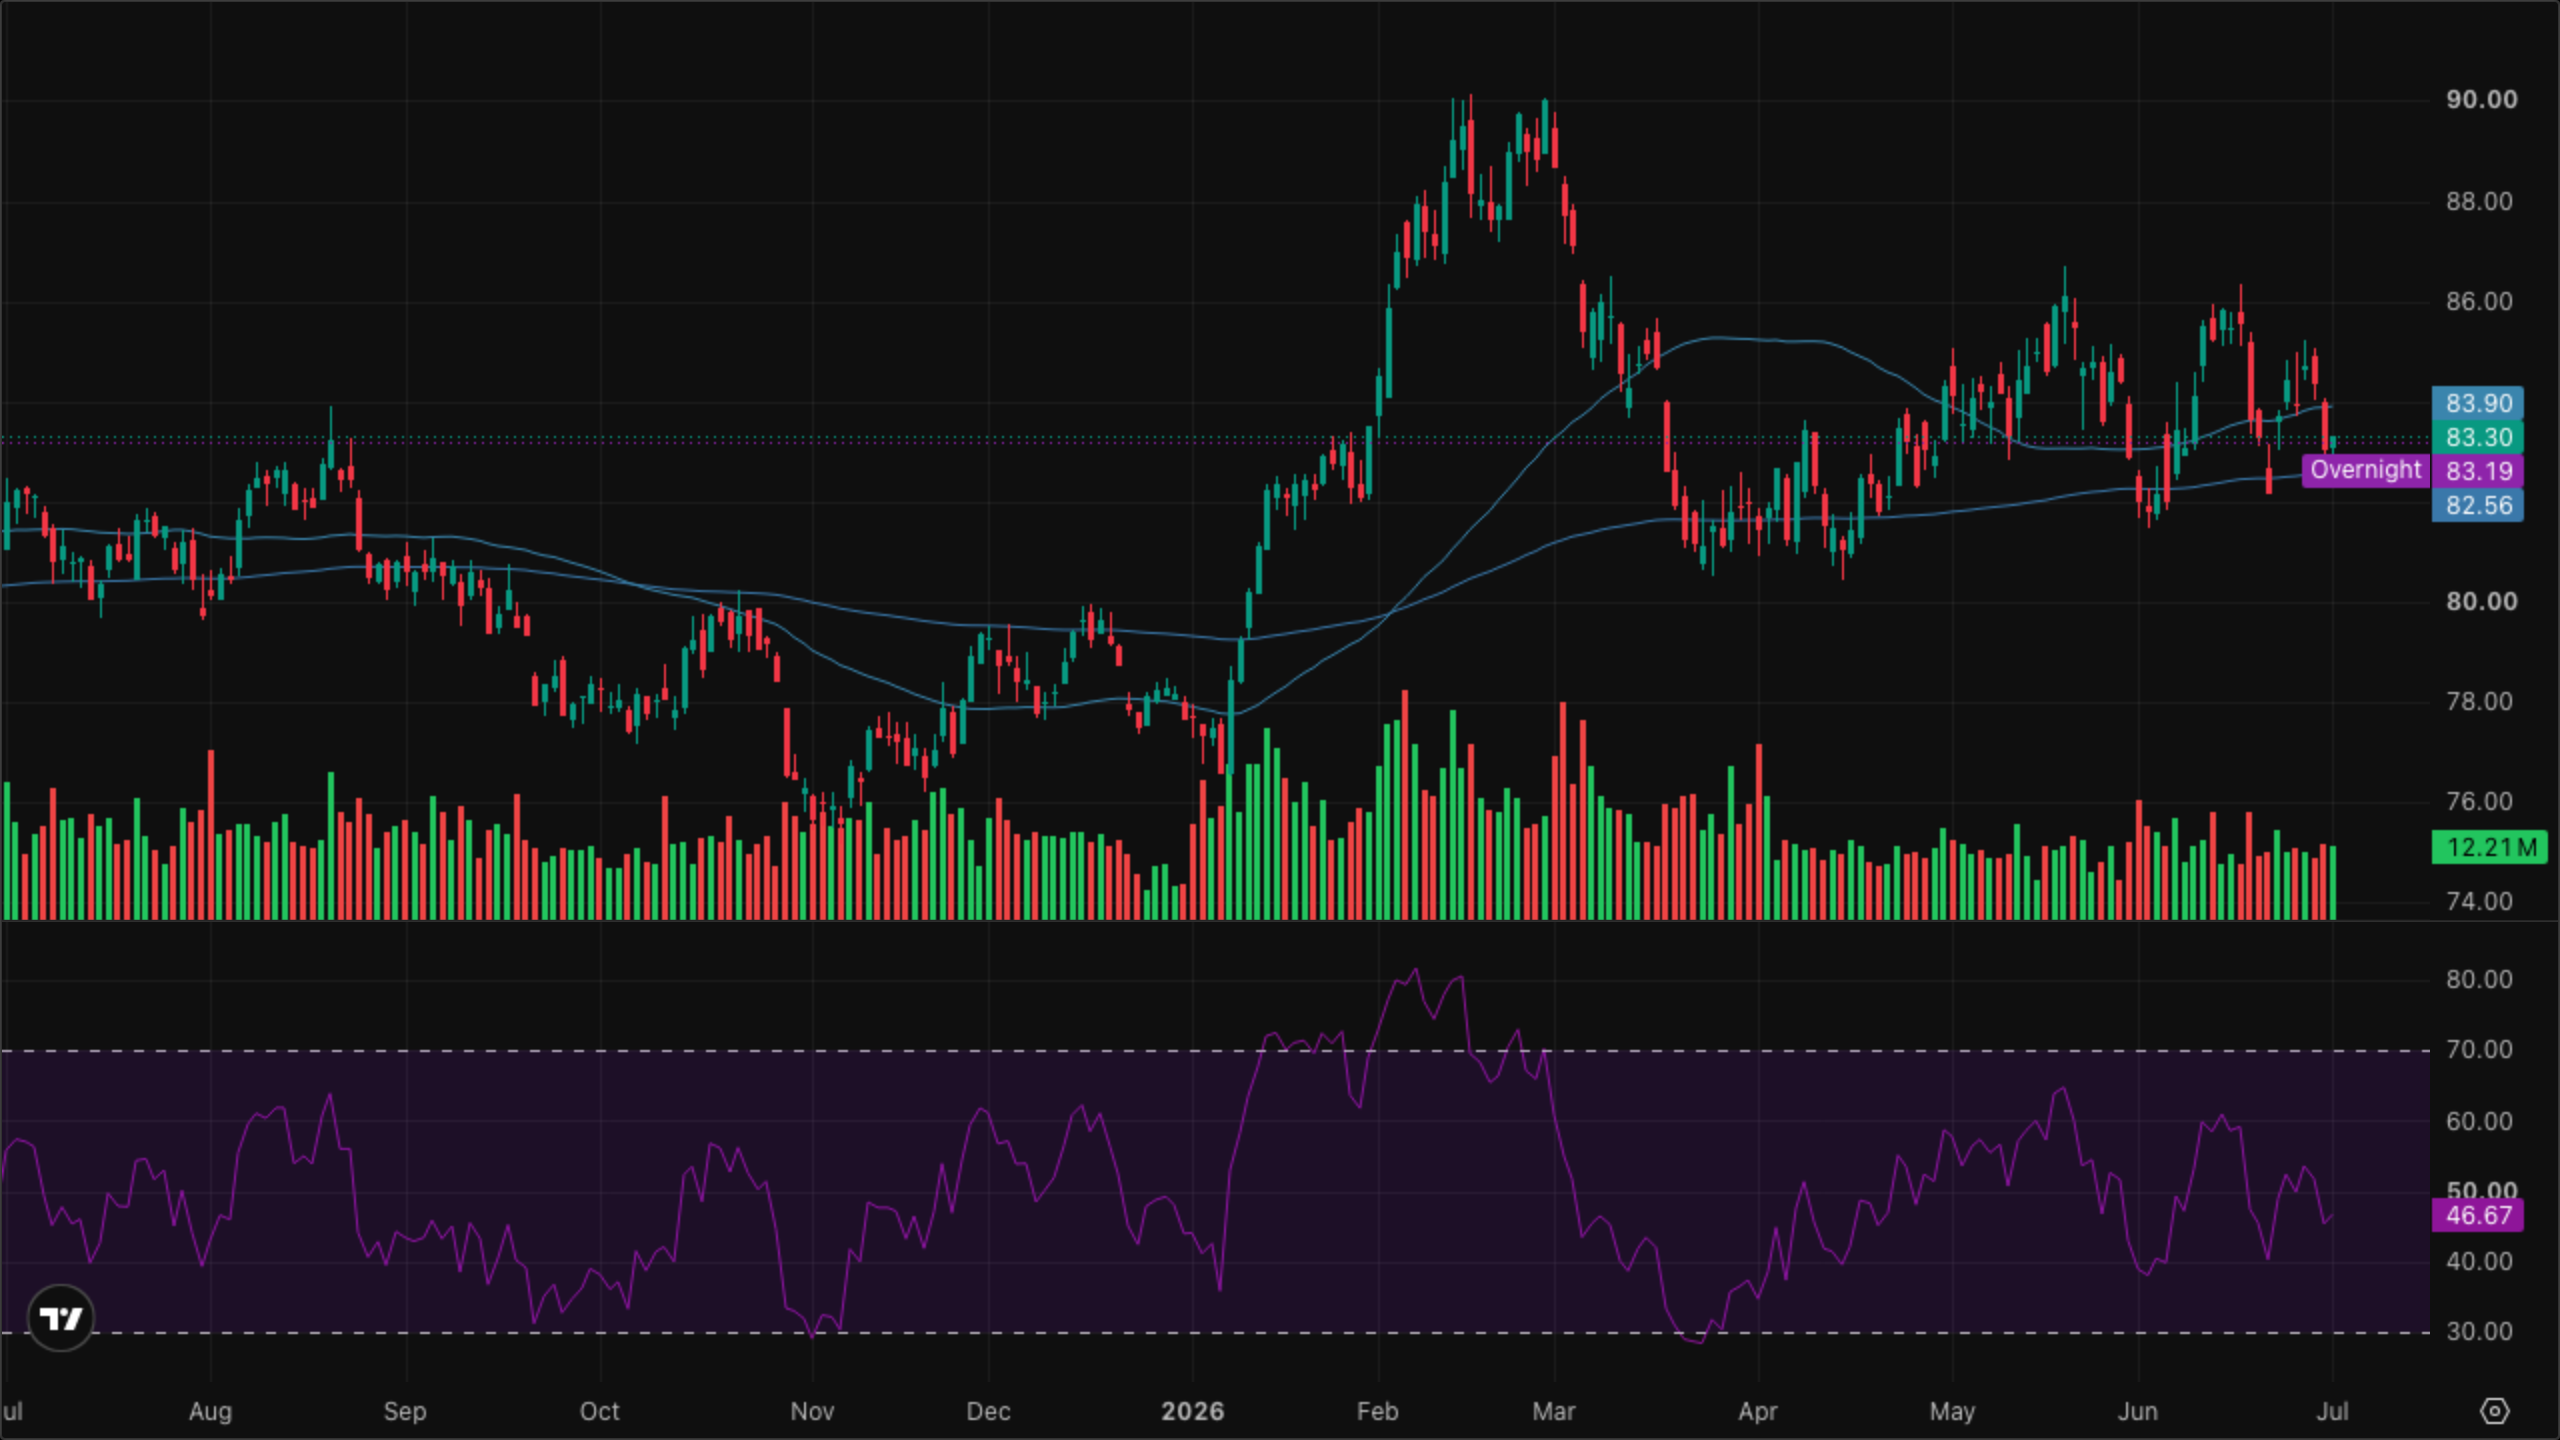Click the Nov label on time axis
This screenshot has height=1440, width=2560.
pos(812,1411)
